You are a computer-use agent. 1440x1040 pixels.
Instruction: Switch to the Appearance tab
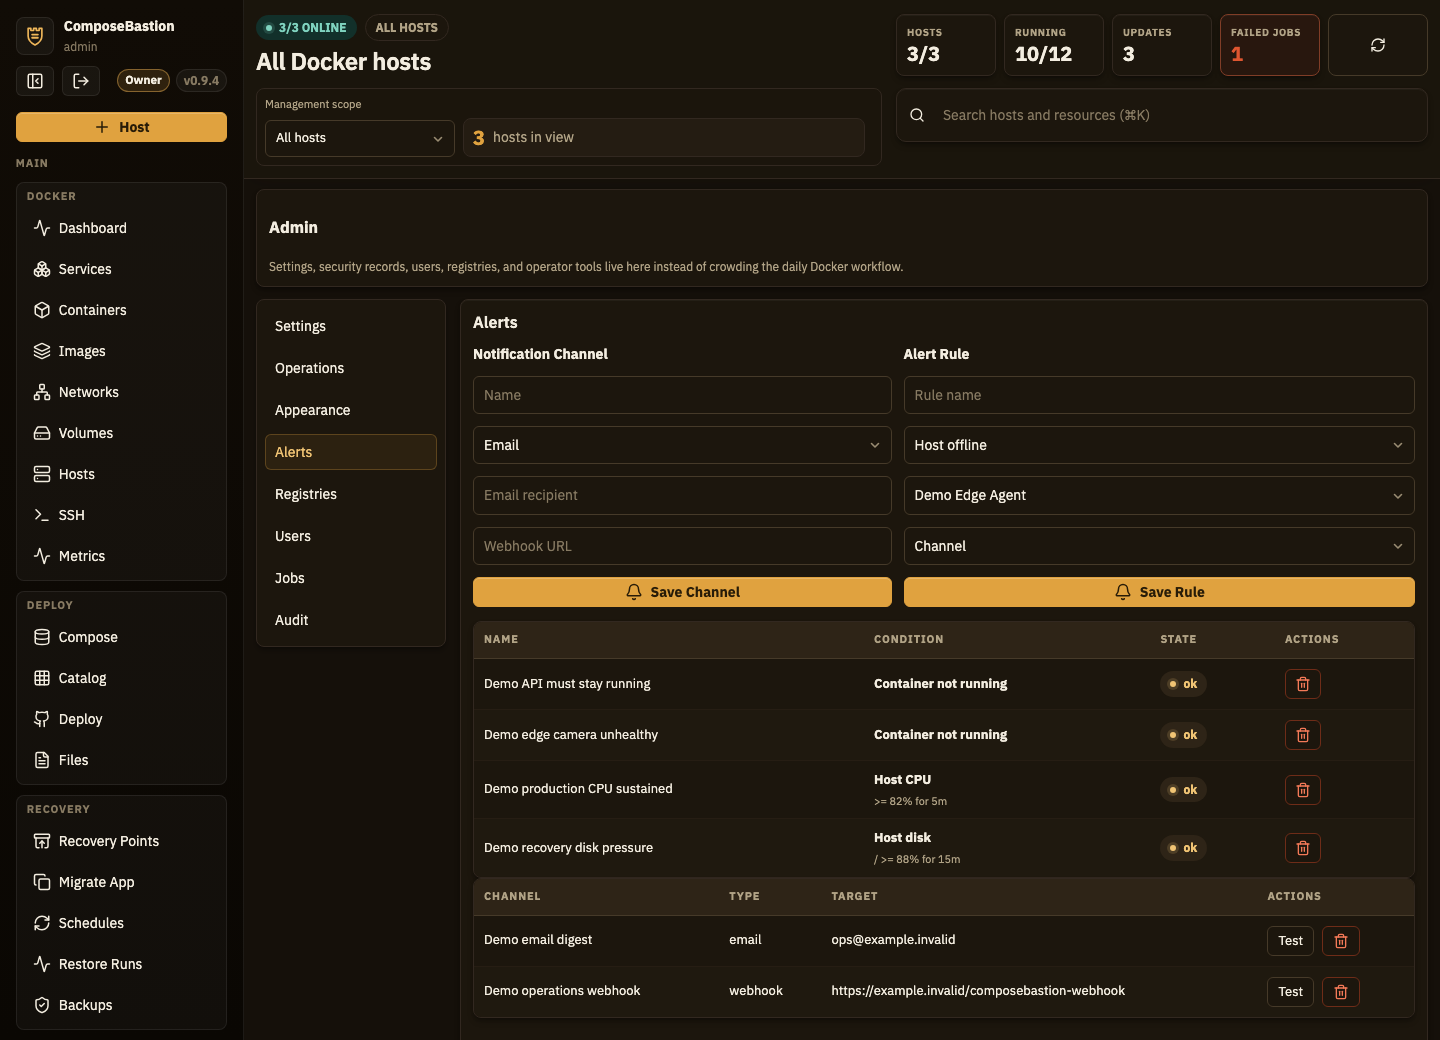tap(351, 410)
